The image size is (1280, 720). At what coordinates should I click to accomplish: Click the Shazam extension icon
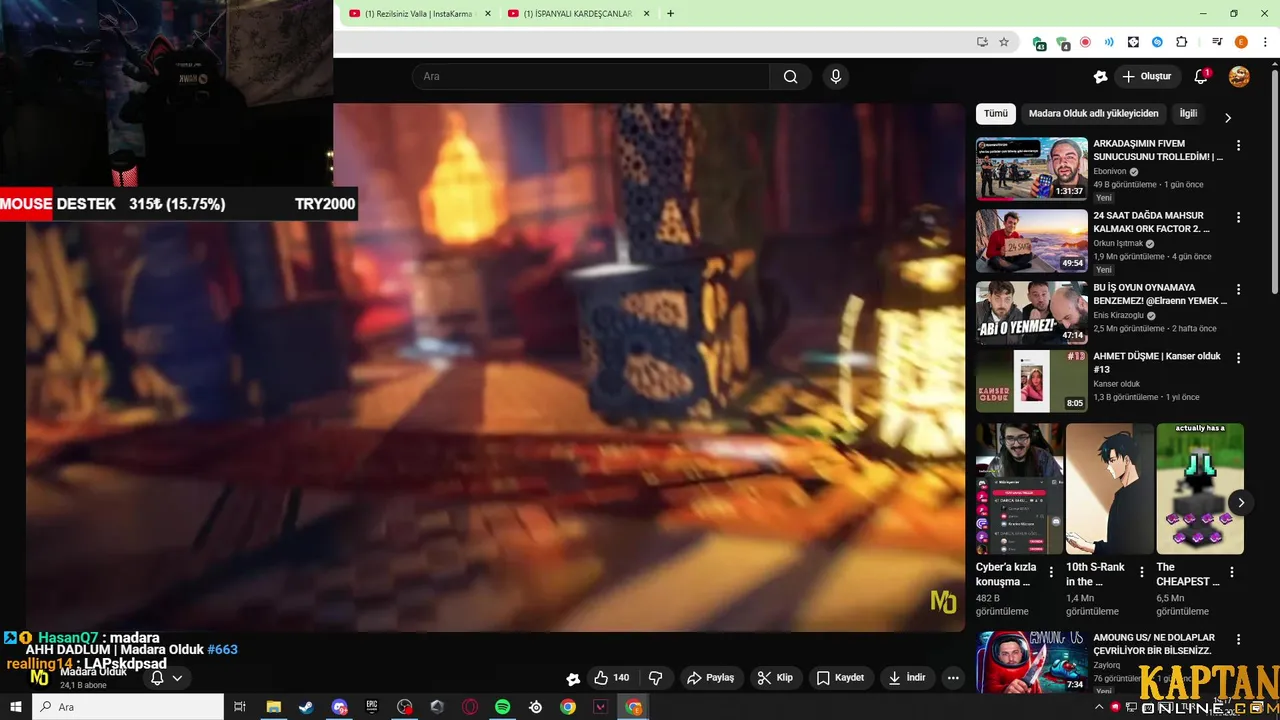pyautogui.click(x=1157, y=42)
